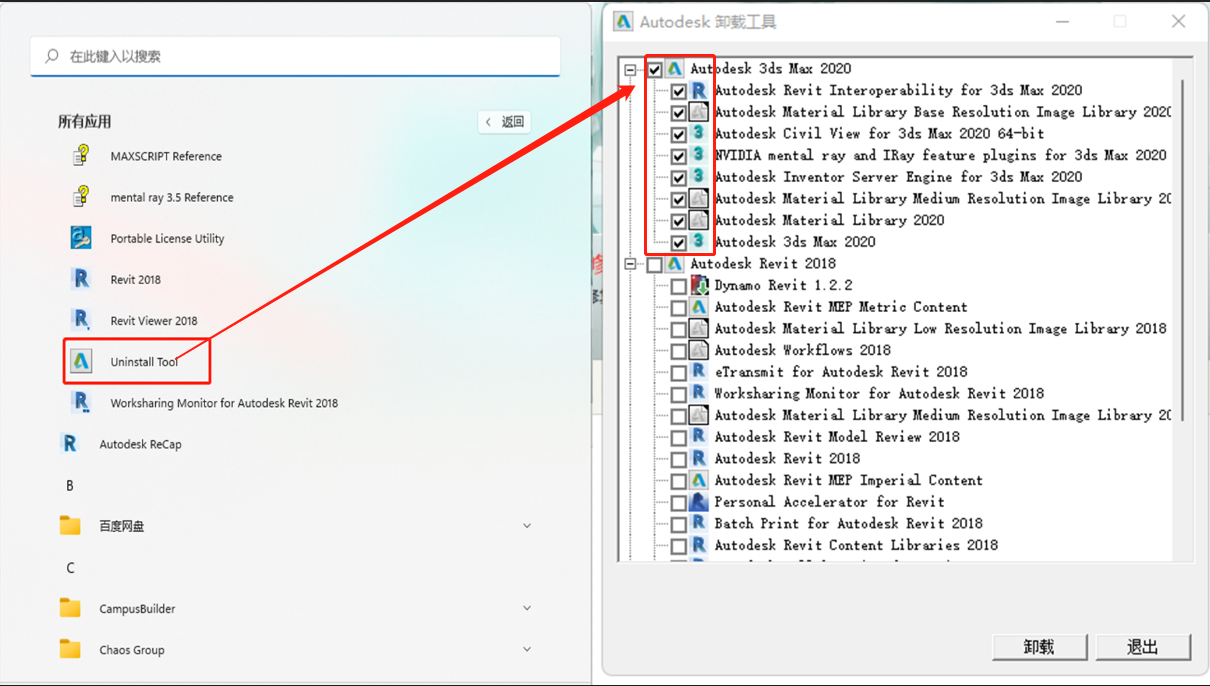Select "Autodesk Revit 2018" product label below Model Review
1210x686 pixels.
[x=787, y=458]
